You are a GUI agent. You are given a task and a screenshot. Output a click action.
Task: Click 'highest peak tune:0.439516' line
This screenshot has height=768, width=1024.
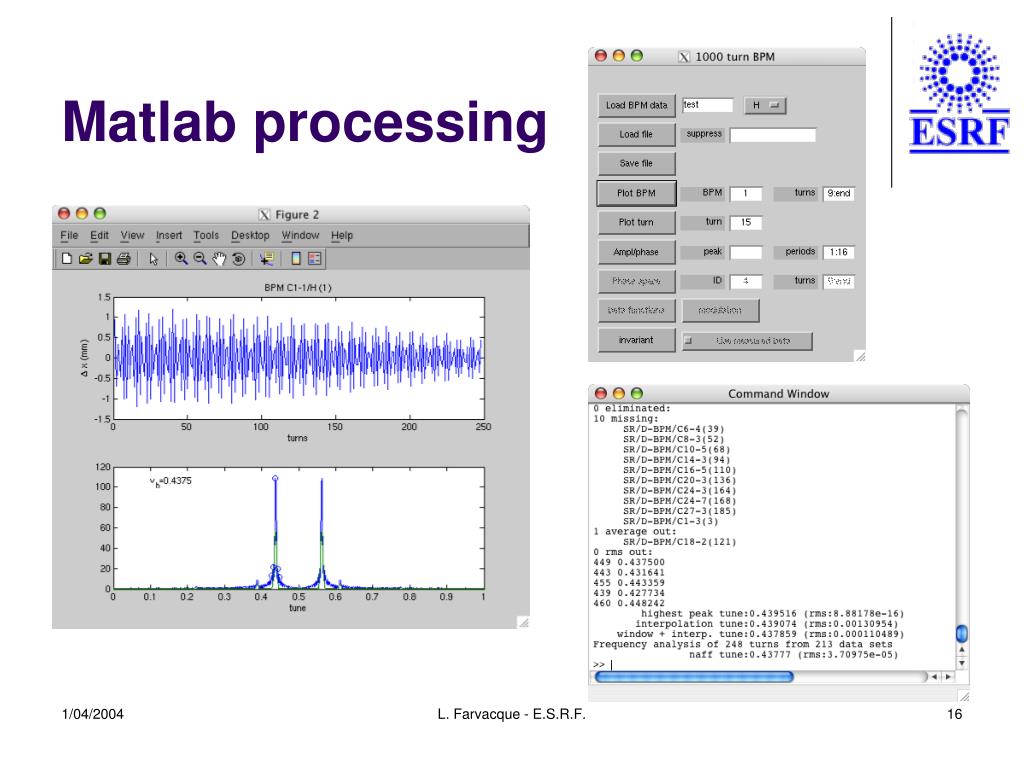773,614
